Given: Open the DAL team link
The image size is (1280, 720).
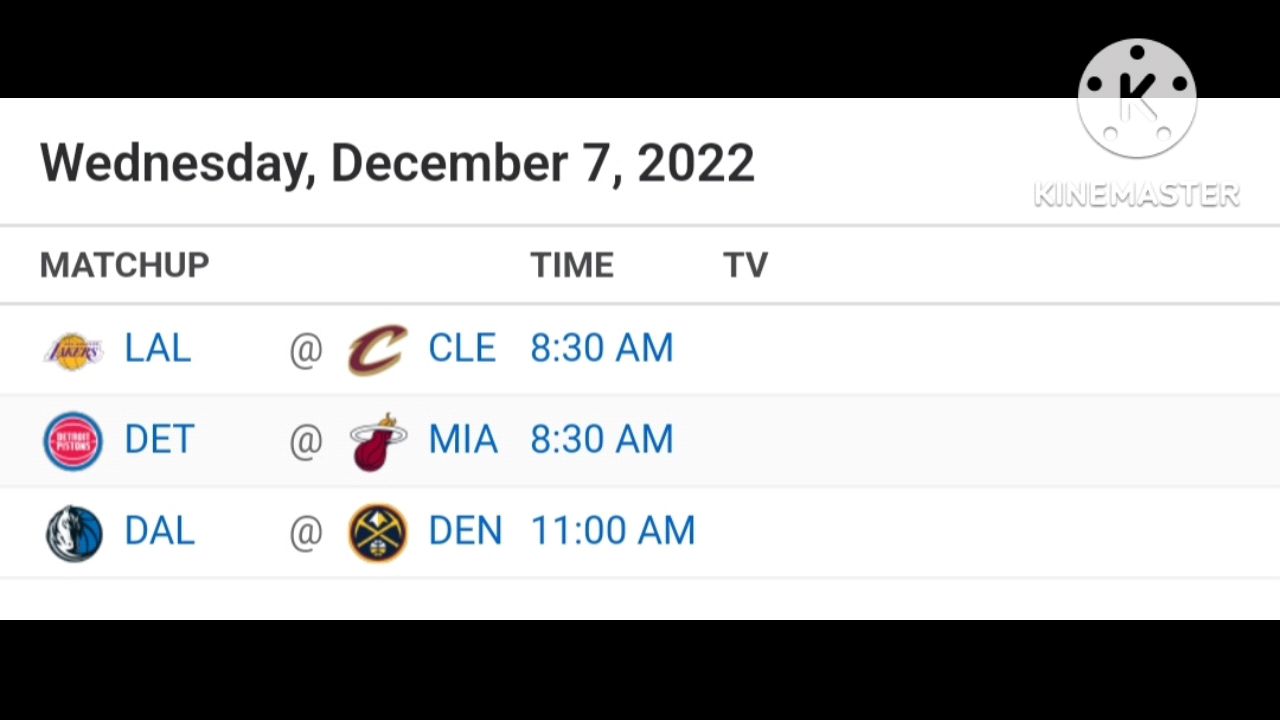Looking at the screenshot, I should (x=159, y=531).
